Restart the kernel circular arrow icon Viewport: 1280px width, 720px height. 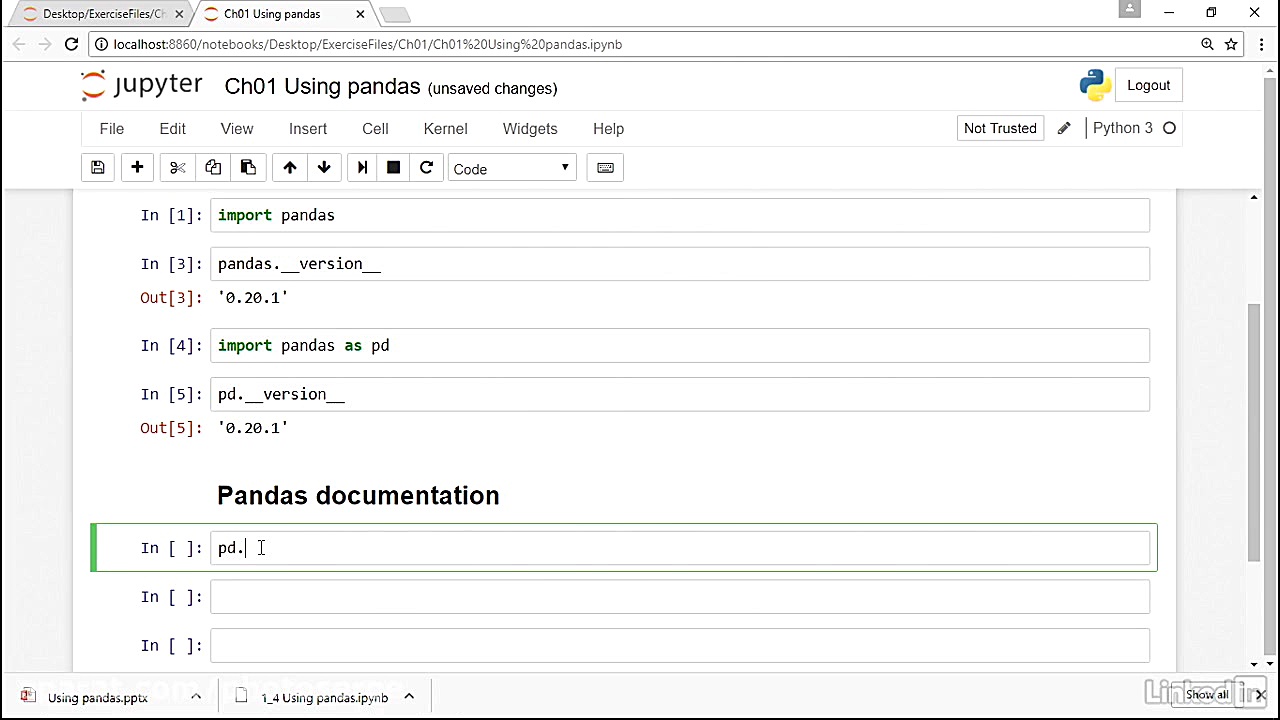[x=426, y=168]
